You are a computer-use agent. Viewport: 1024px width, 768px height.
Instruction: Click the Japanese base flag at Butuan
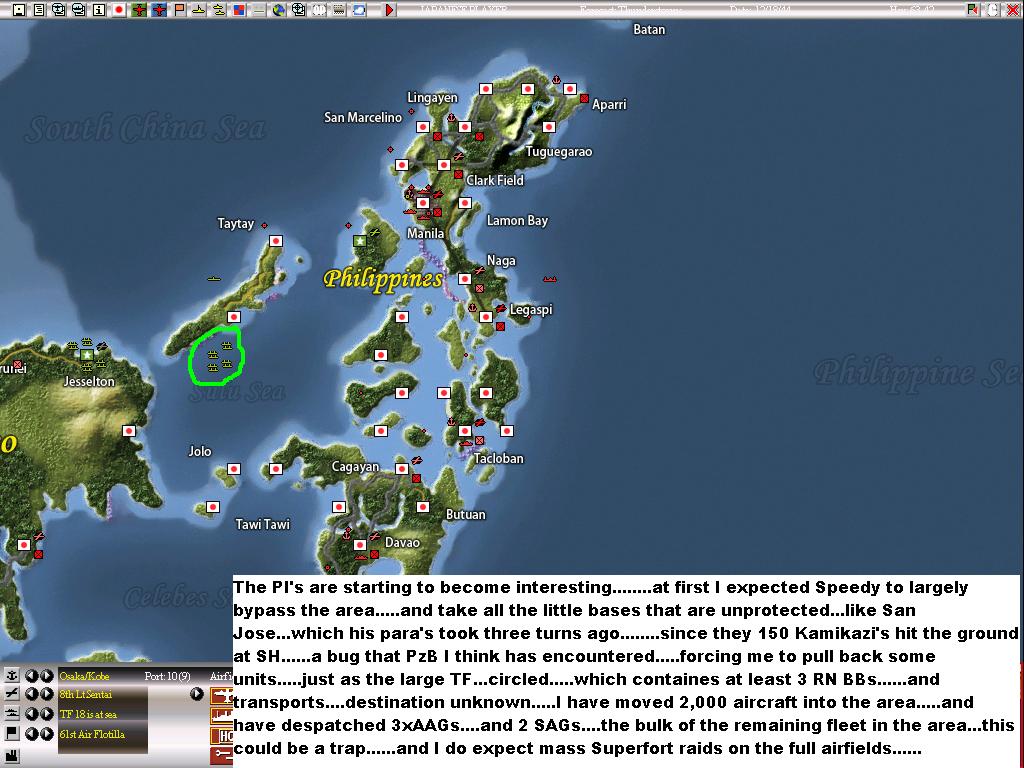[x=423, y=507]
